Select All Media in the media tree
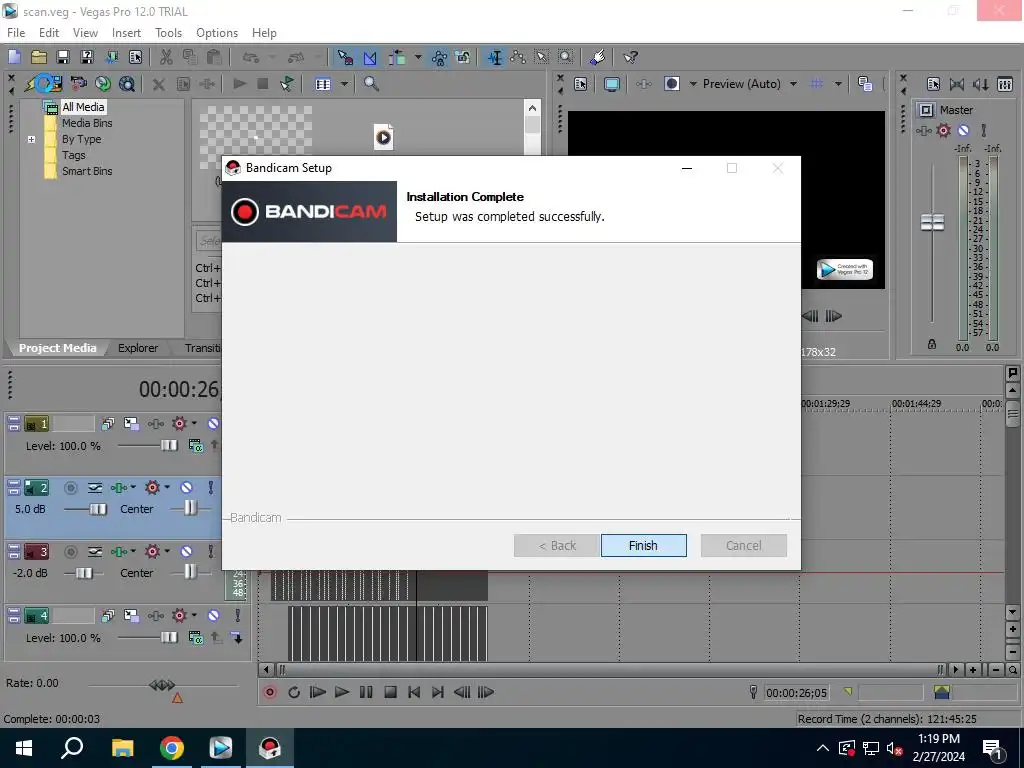The width and height of the screenshot is (1024, 768). point(83,107)
